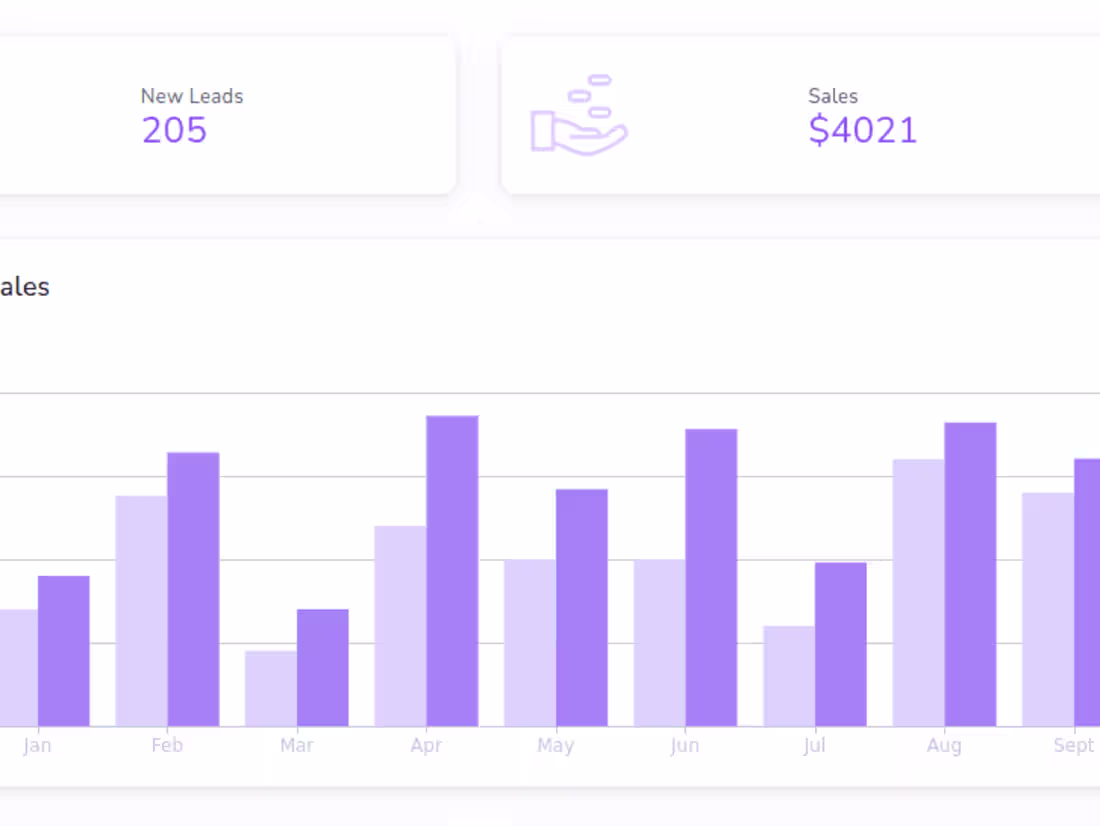The width and height of the screenshot is (1100, 826).
Task: Select the Sales value $4021
Action: click(x=862, y=129)
